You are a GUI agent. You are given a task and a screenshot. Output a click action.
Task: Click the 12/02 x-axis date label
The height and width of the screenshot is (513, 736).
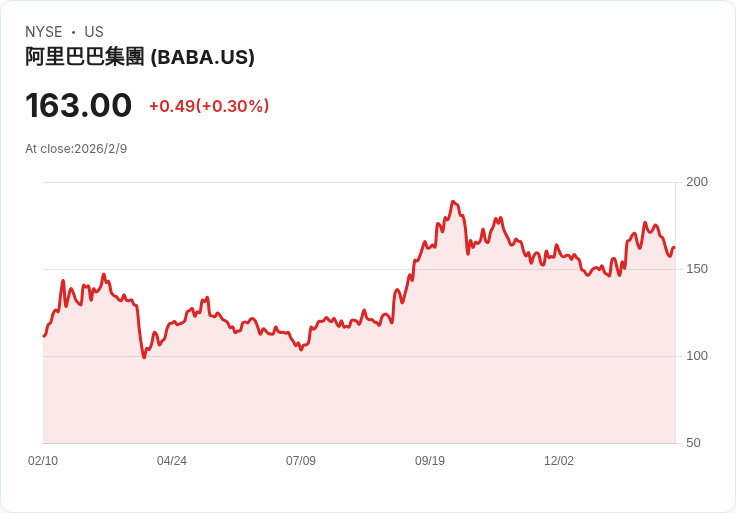pos(559,460)
